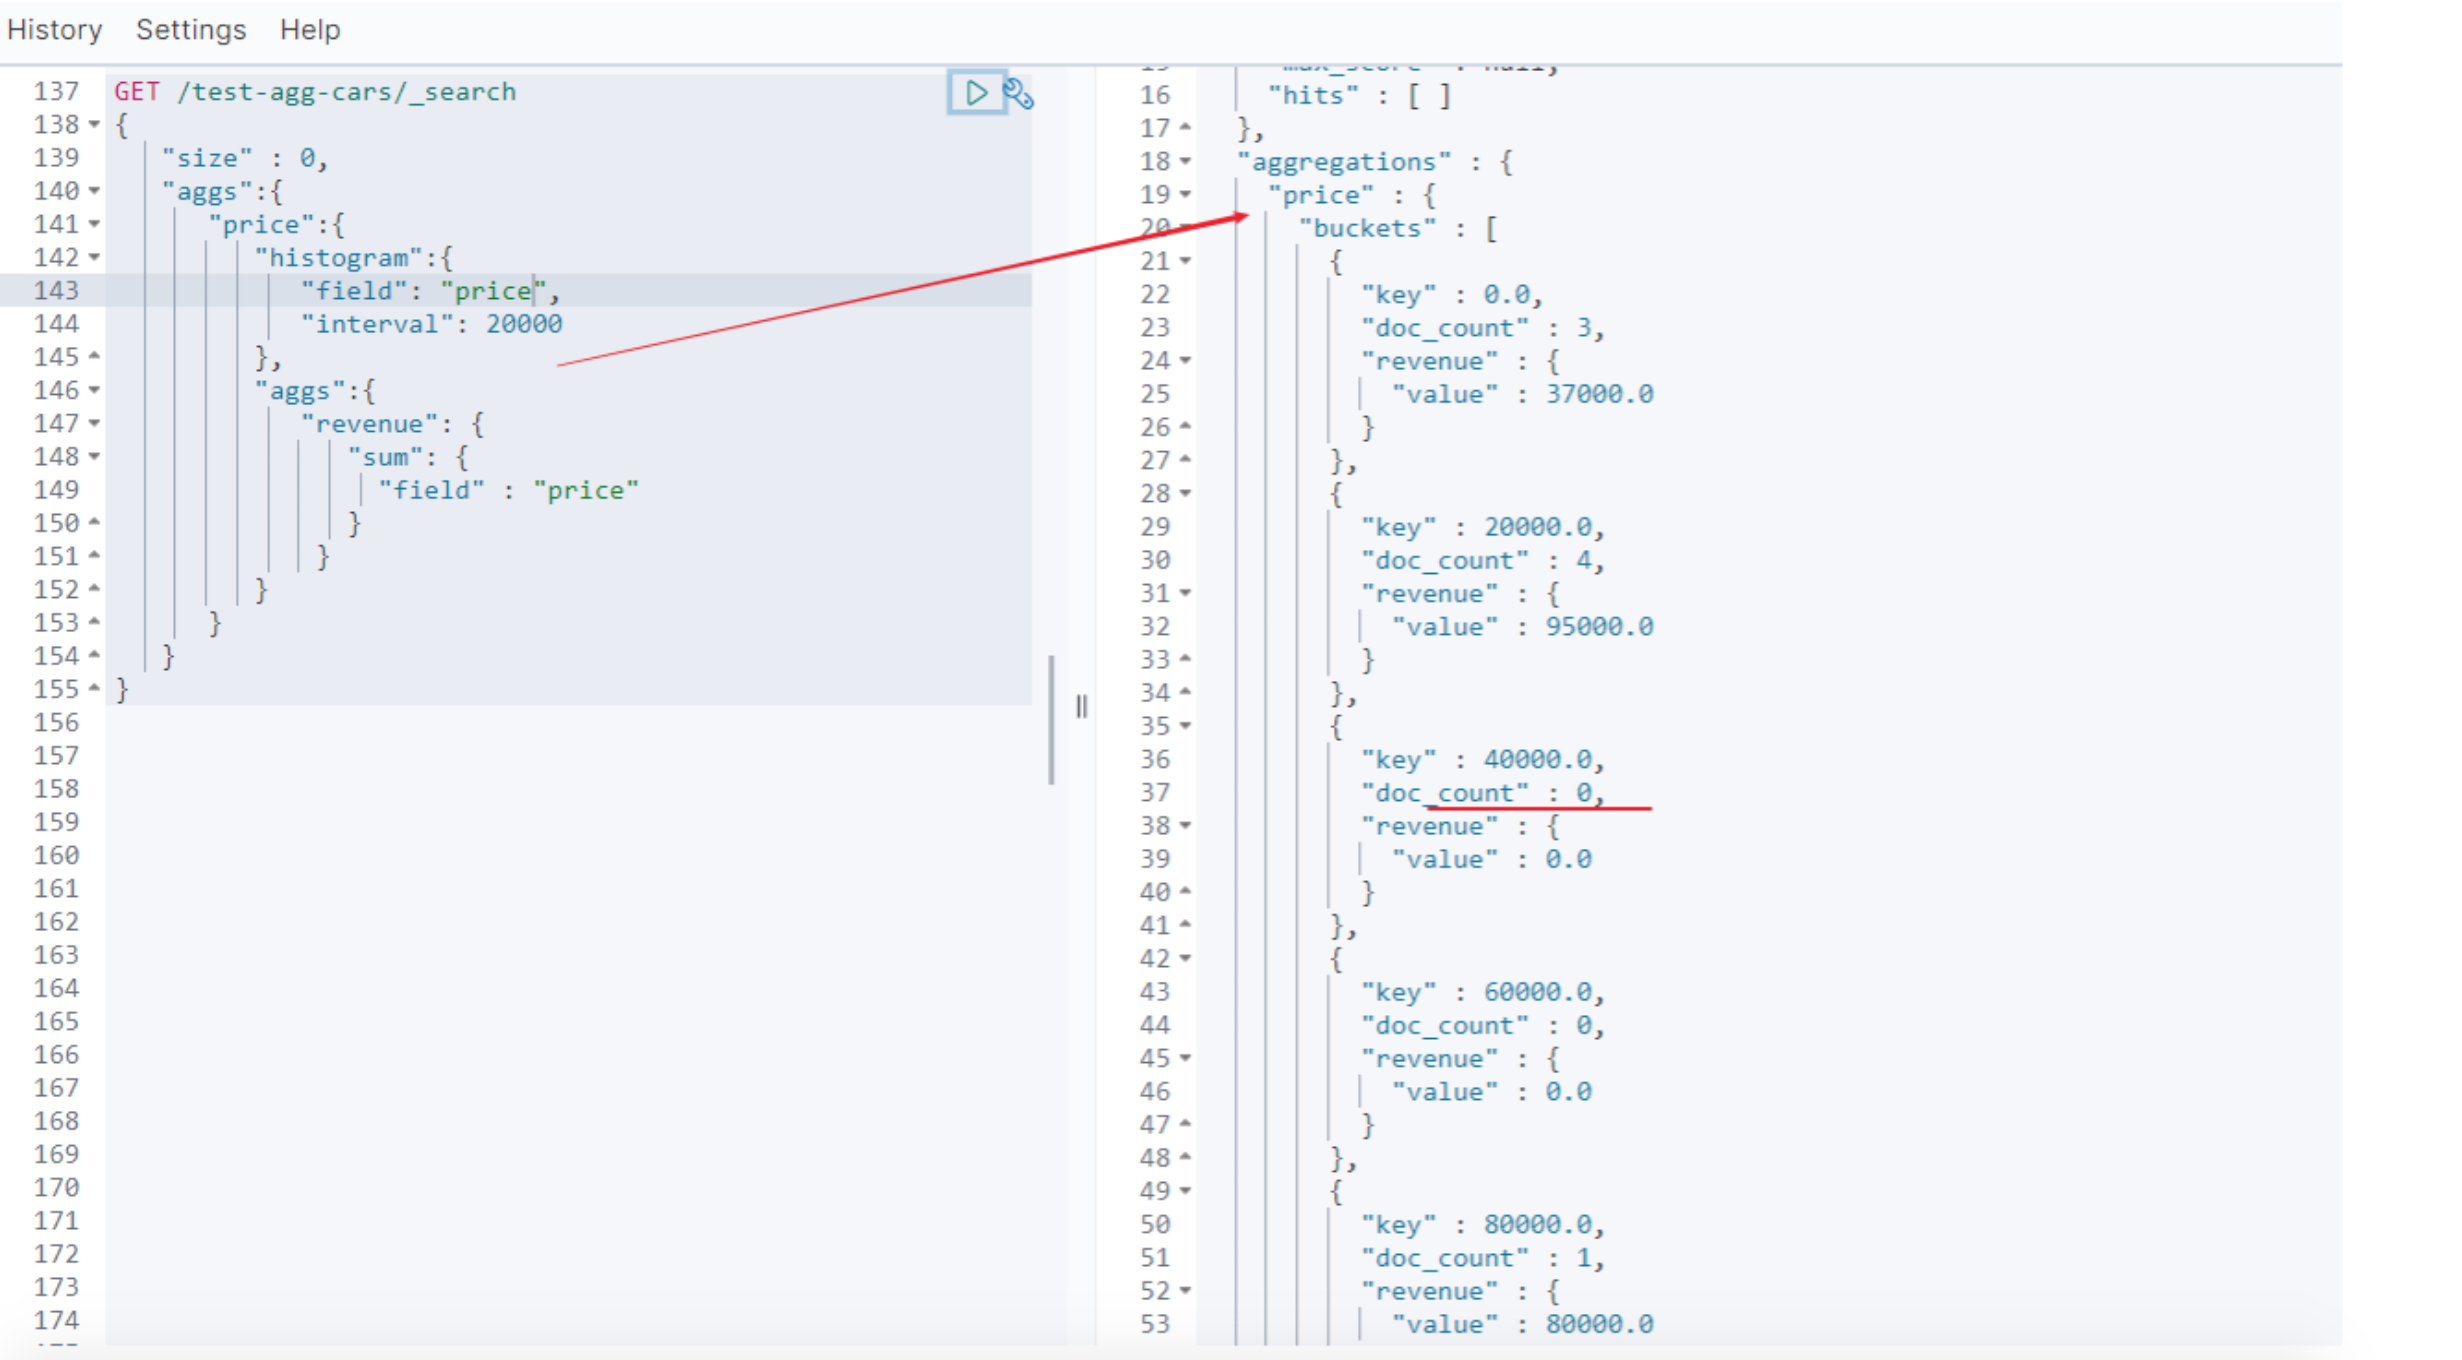Collapse the nested "aggs" fold at line 146
The image size is (2462, 1360).
tap(94, 391)
